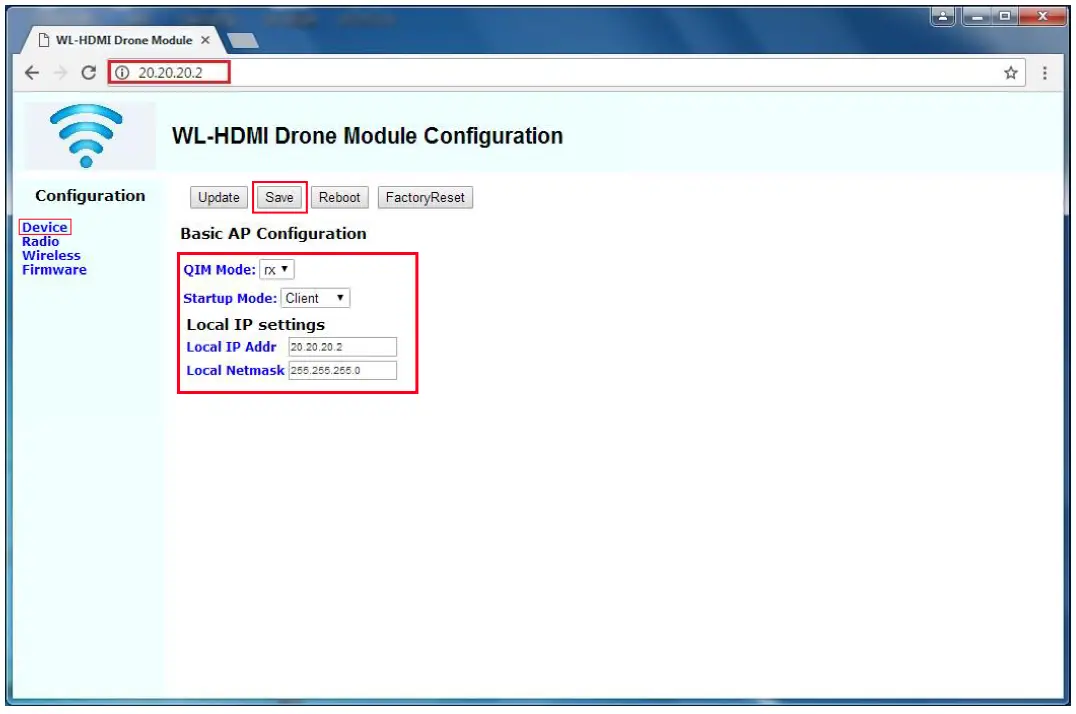Click the page title 'WL-HDMI Drone Module Configuration'

pos(367,136)
